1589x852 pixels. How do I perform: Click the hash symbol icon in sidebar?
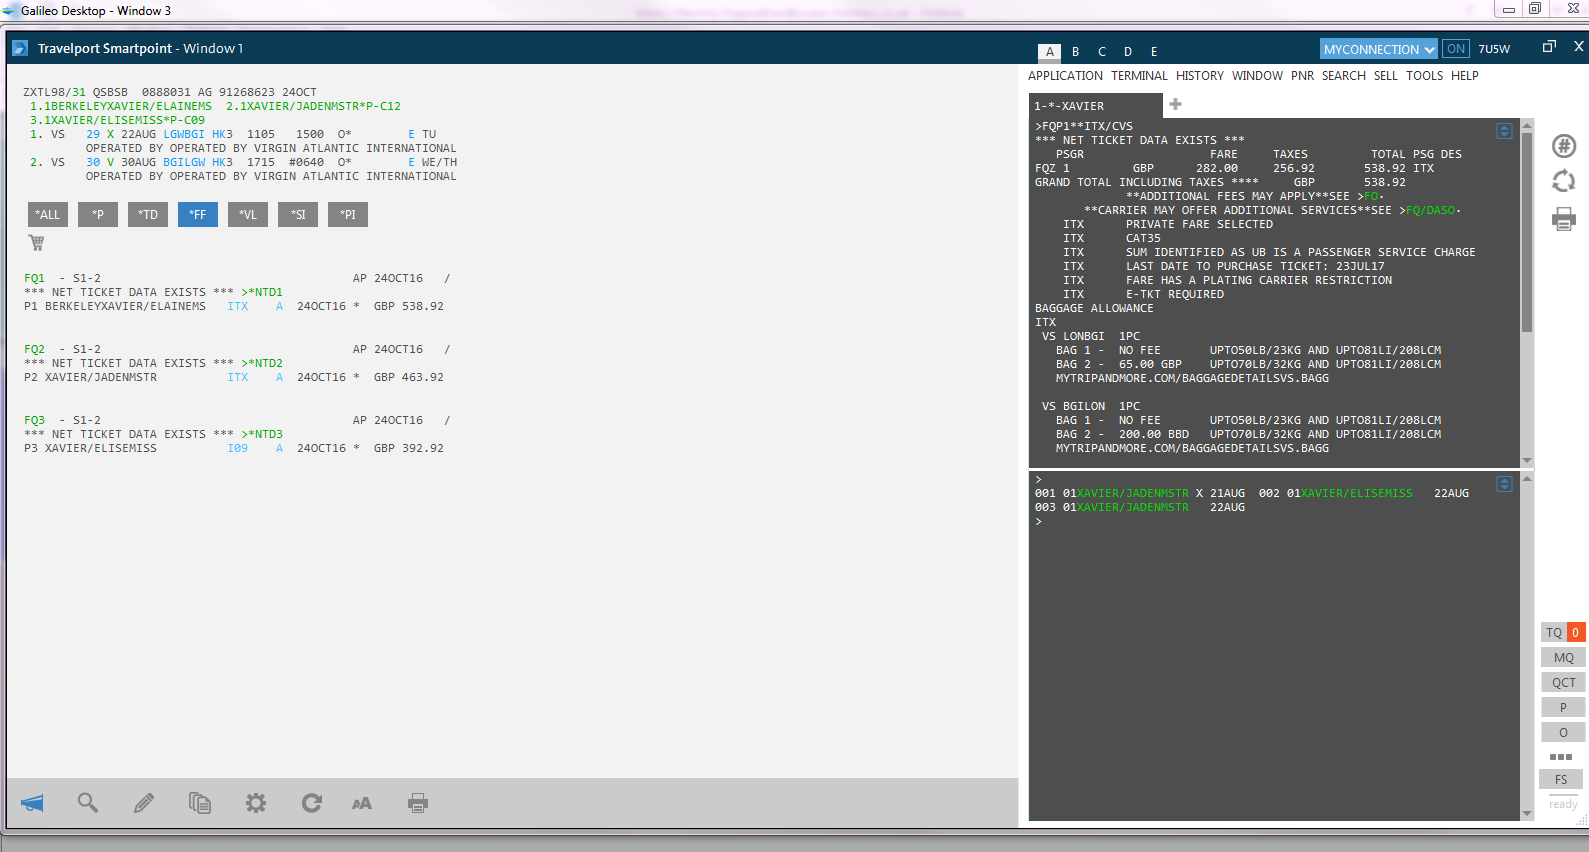[x=1564, y=146]
